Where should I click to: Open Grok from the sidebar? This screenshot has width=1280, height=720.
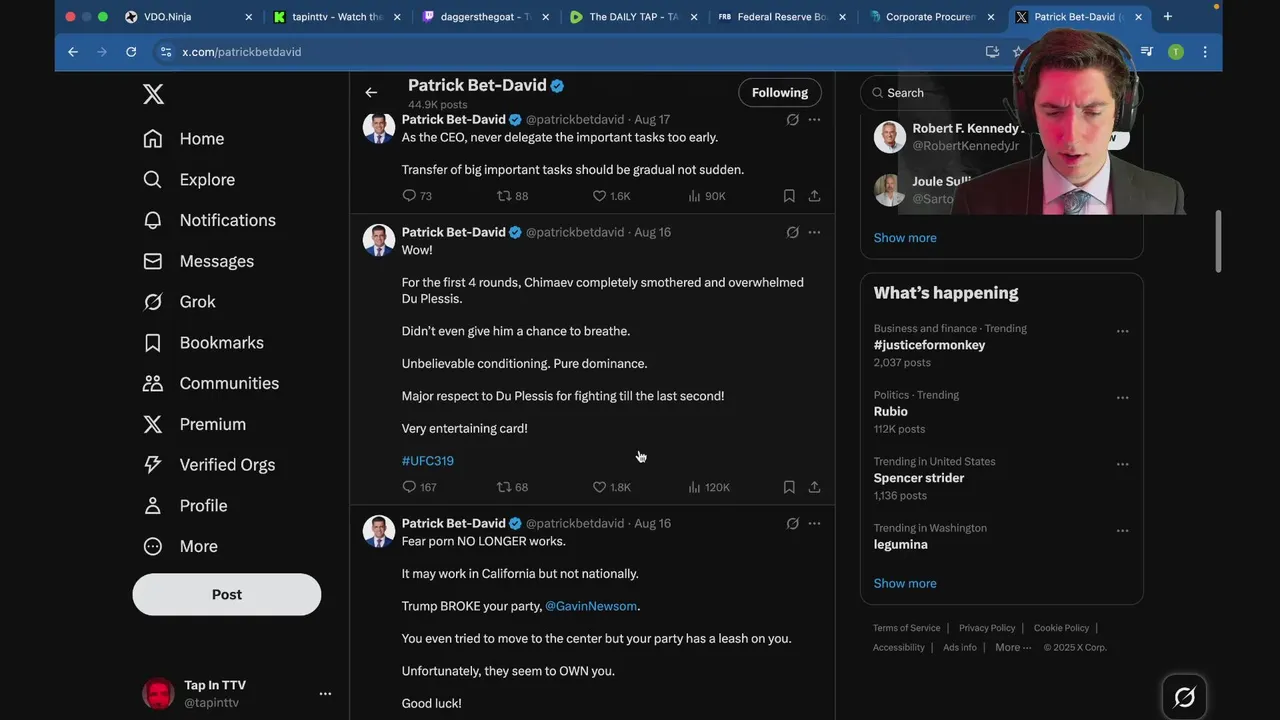(179, 302)
